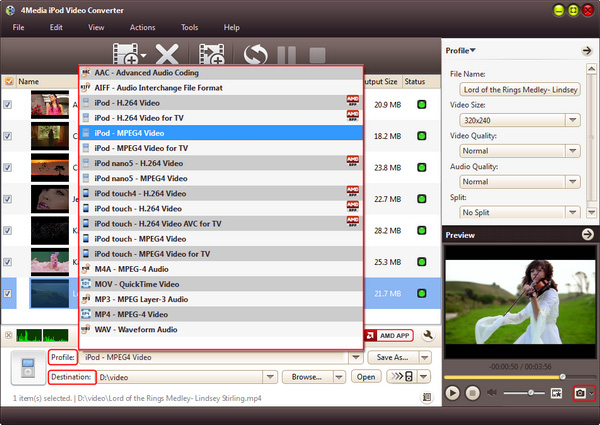Viewport: 600px width, 425px height.
Task: Click the Stop square toolbar icon
Action: coord(317,55)
